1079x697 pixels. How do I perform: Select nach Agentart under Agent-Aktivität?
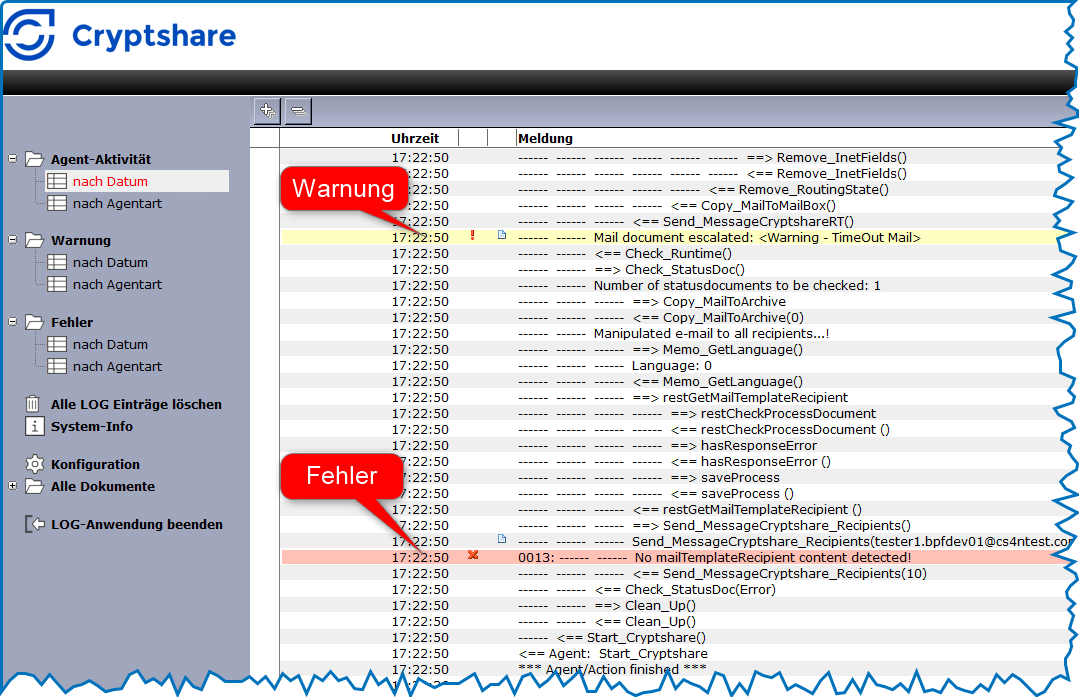[117, 203]
